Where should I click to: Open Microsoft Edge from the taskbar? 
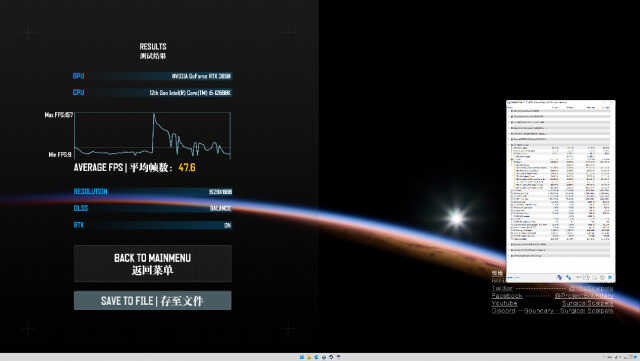(x=316, y=357)
